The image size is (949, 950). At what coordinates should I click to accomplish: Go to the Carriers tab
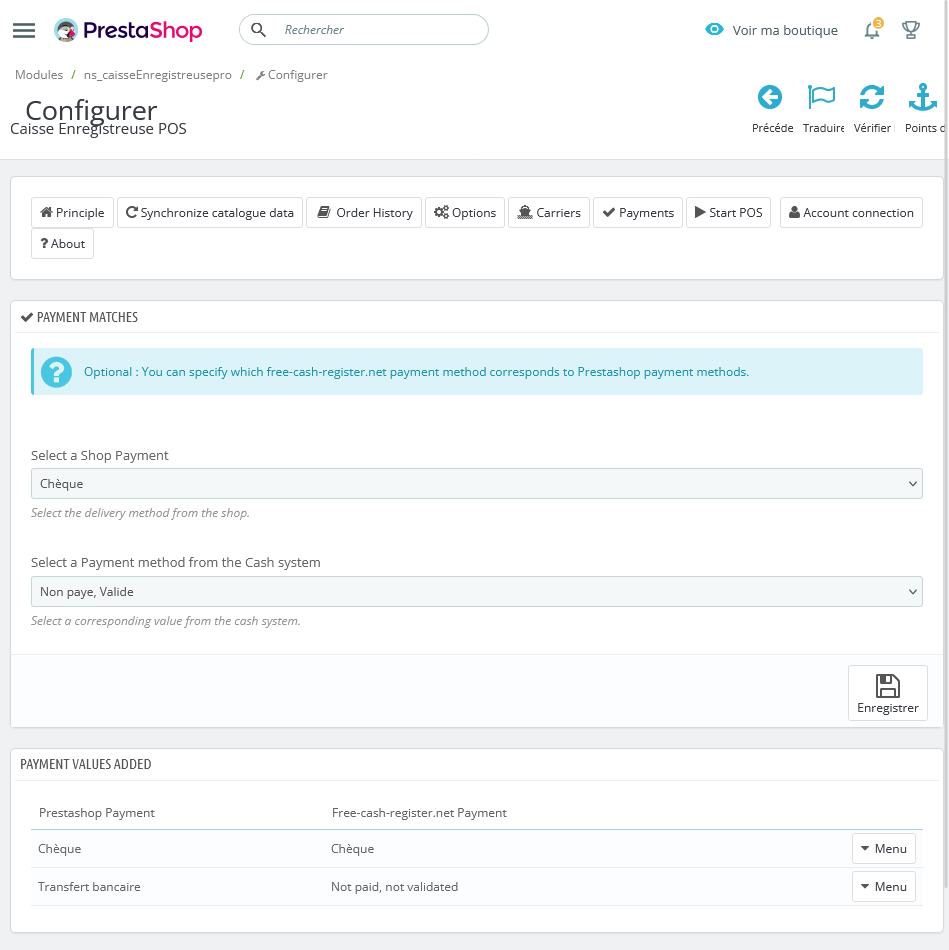point(549,213)
